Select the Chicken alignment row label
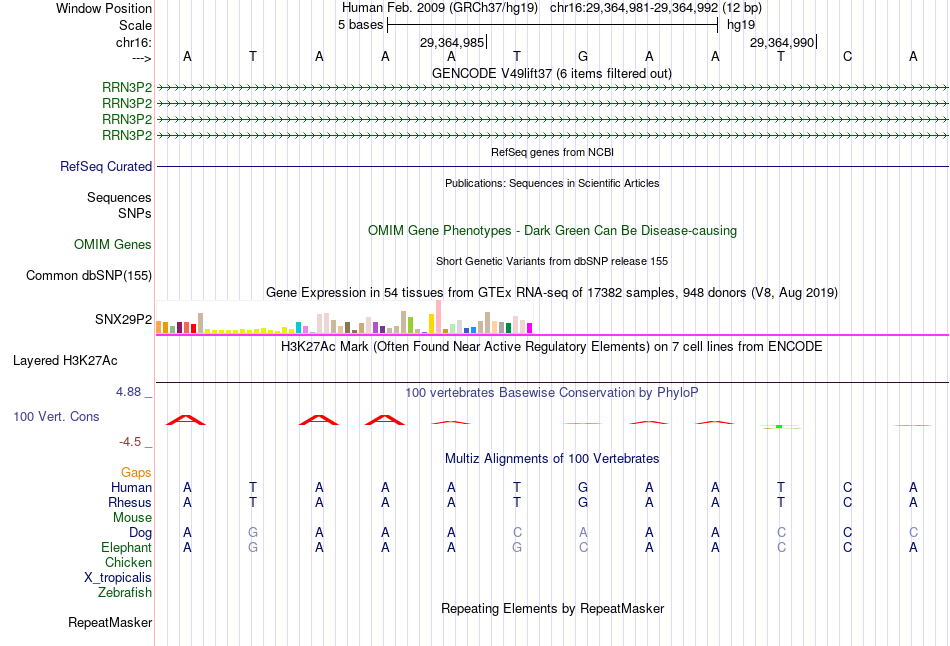The height and width of the screenshot is (646, 950). point(128,562)
